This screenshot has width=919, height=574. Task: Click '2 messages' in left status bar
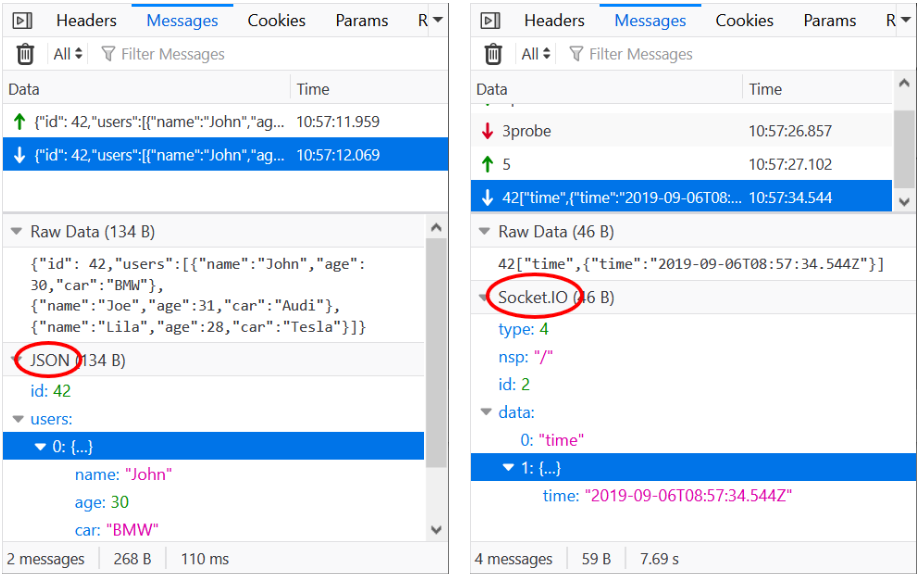(46, 559)
